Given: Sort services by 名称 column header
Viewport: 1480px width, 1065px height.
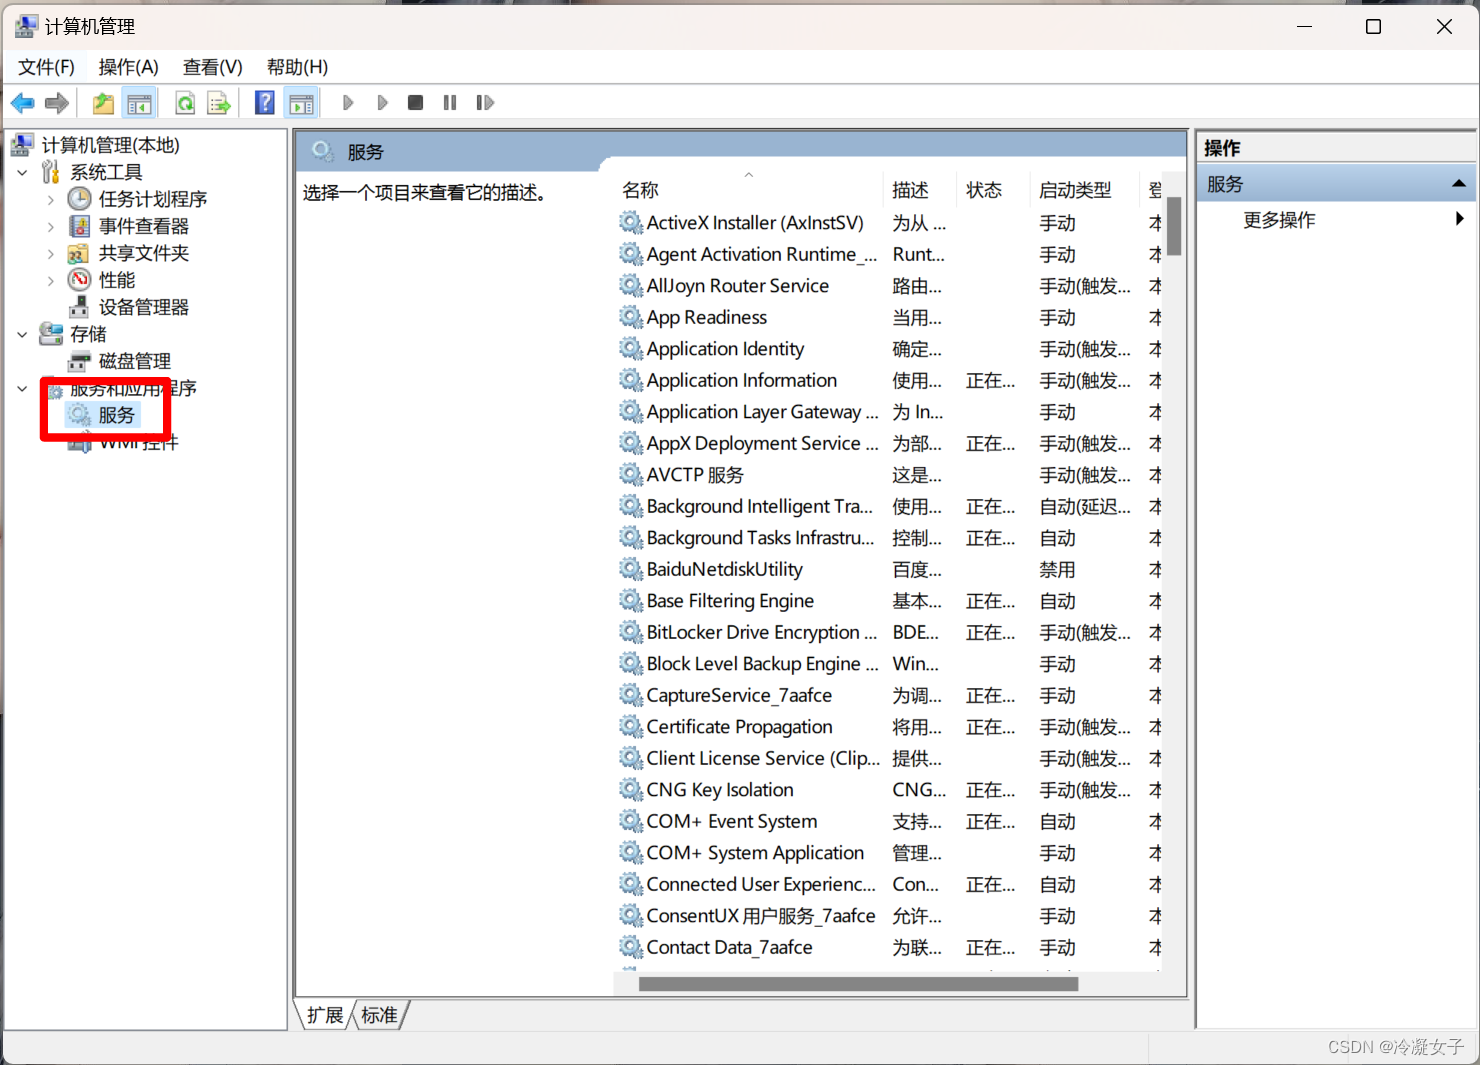Looking at the screenshot, I should click(x=749, y=190).
